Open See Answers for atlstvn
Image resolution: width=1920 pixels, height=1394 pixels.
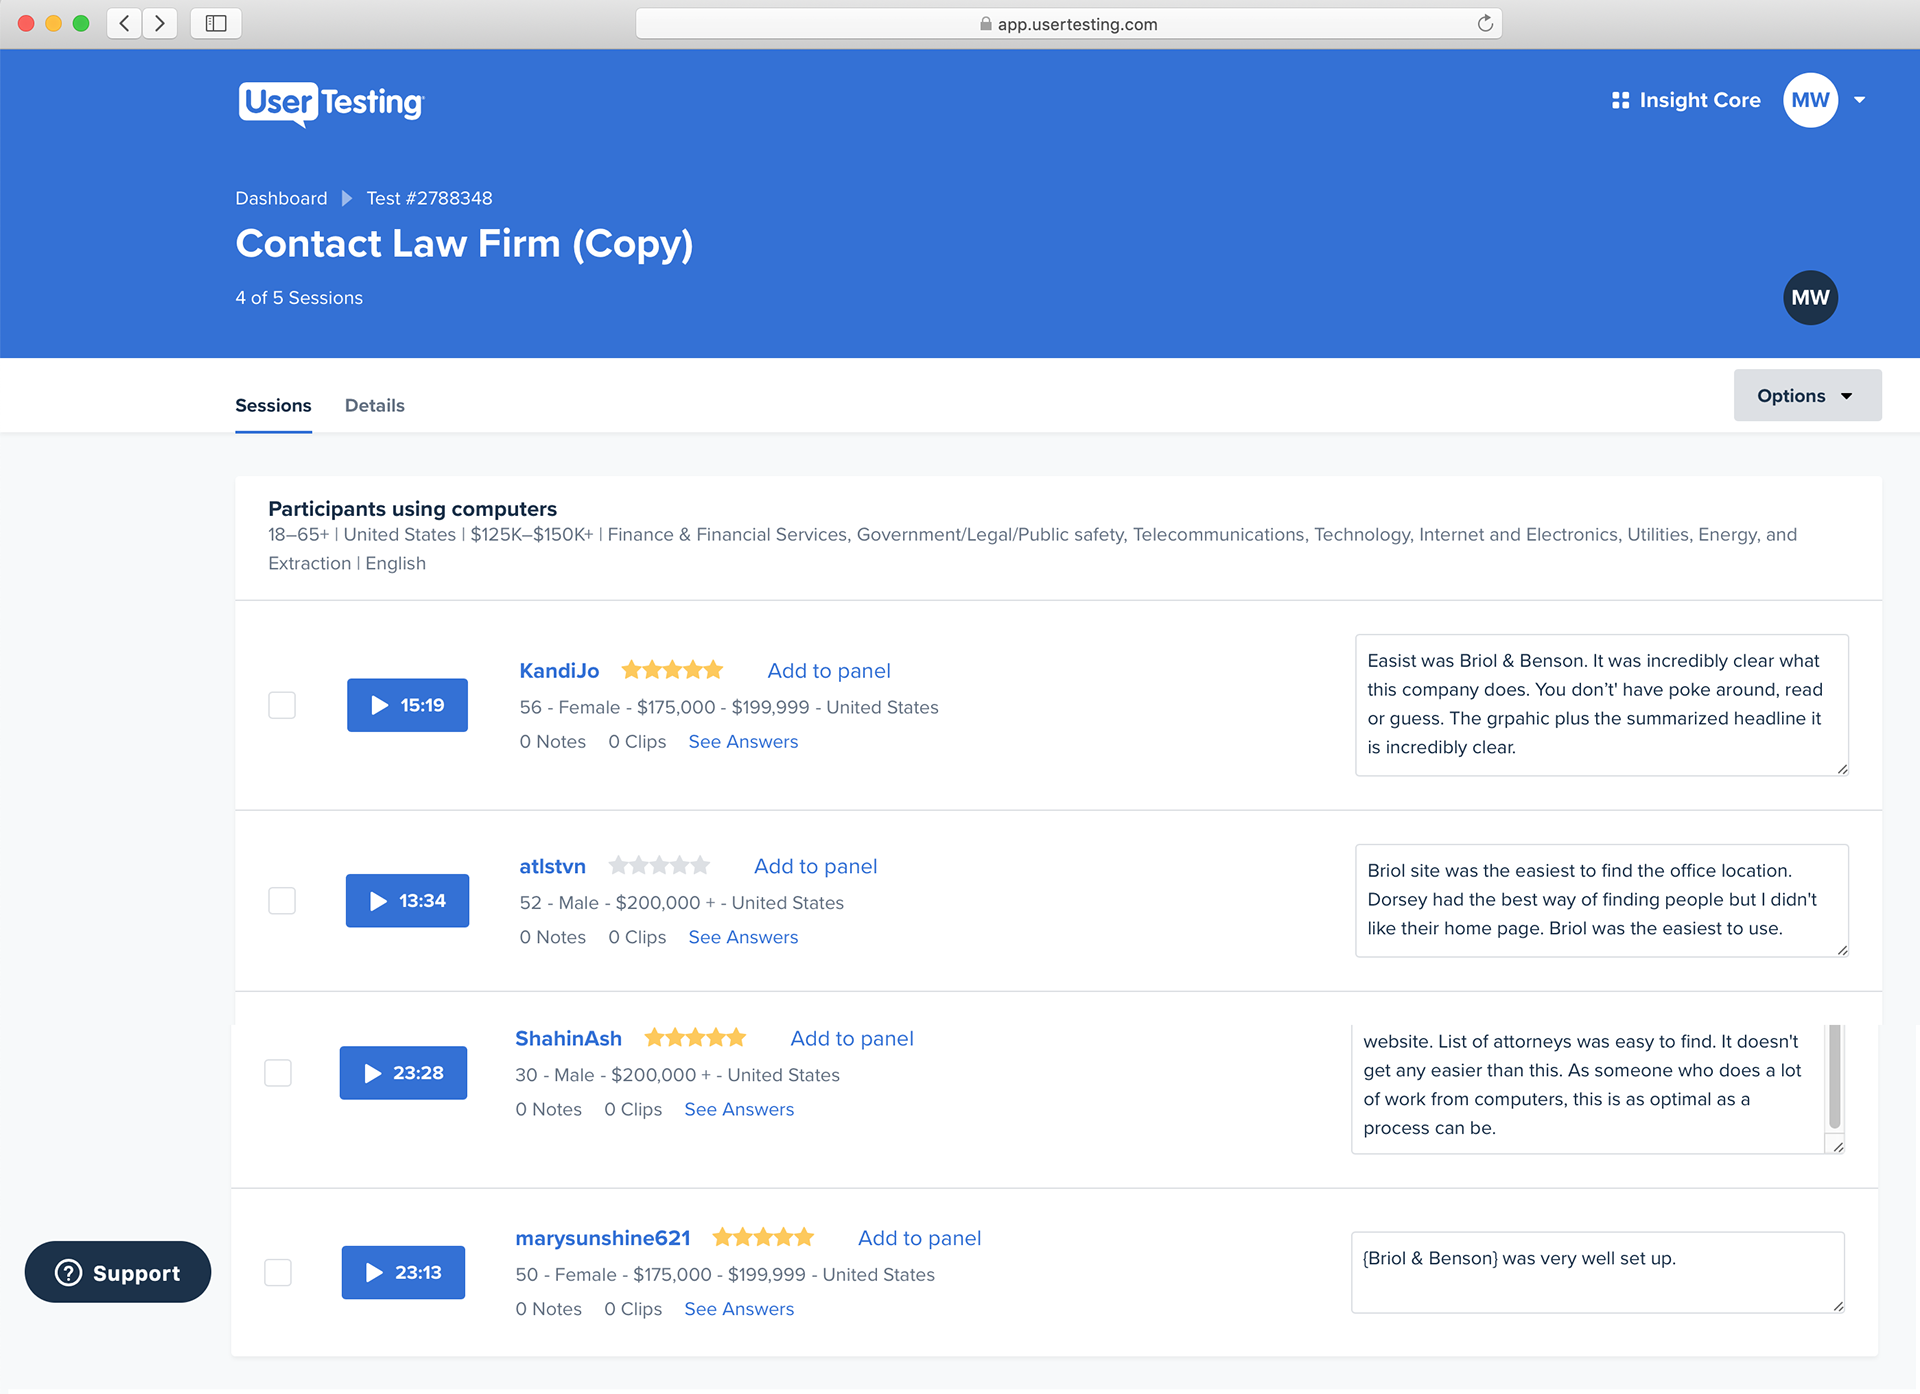(x=743, y=937)
